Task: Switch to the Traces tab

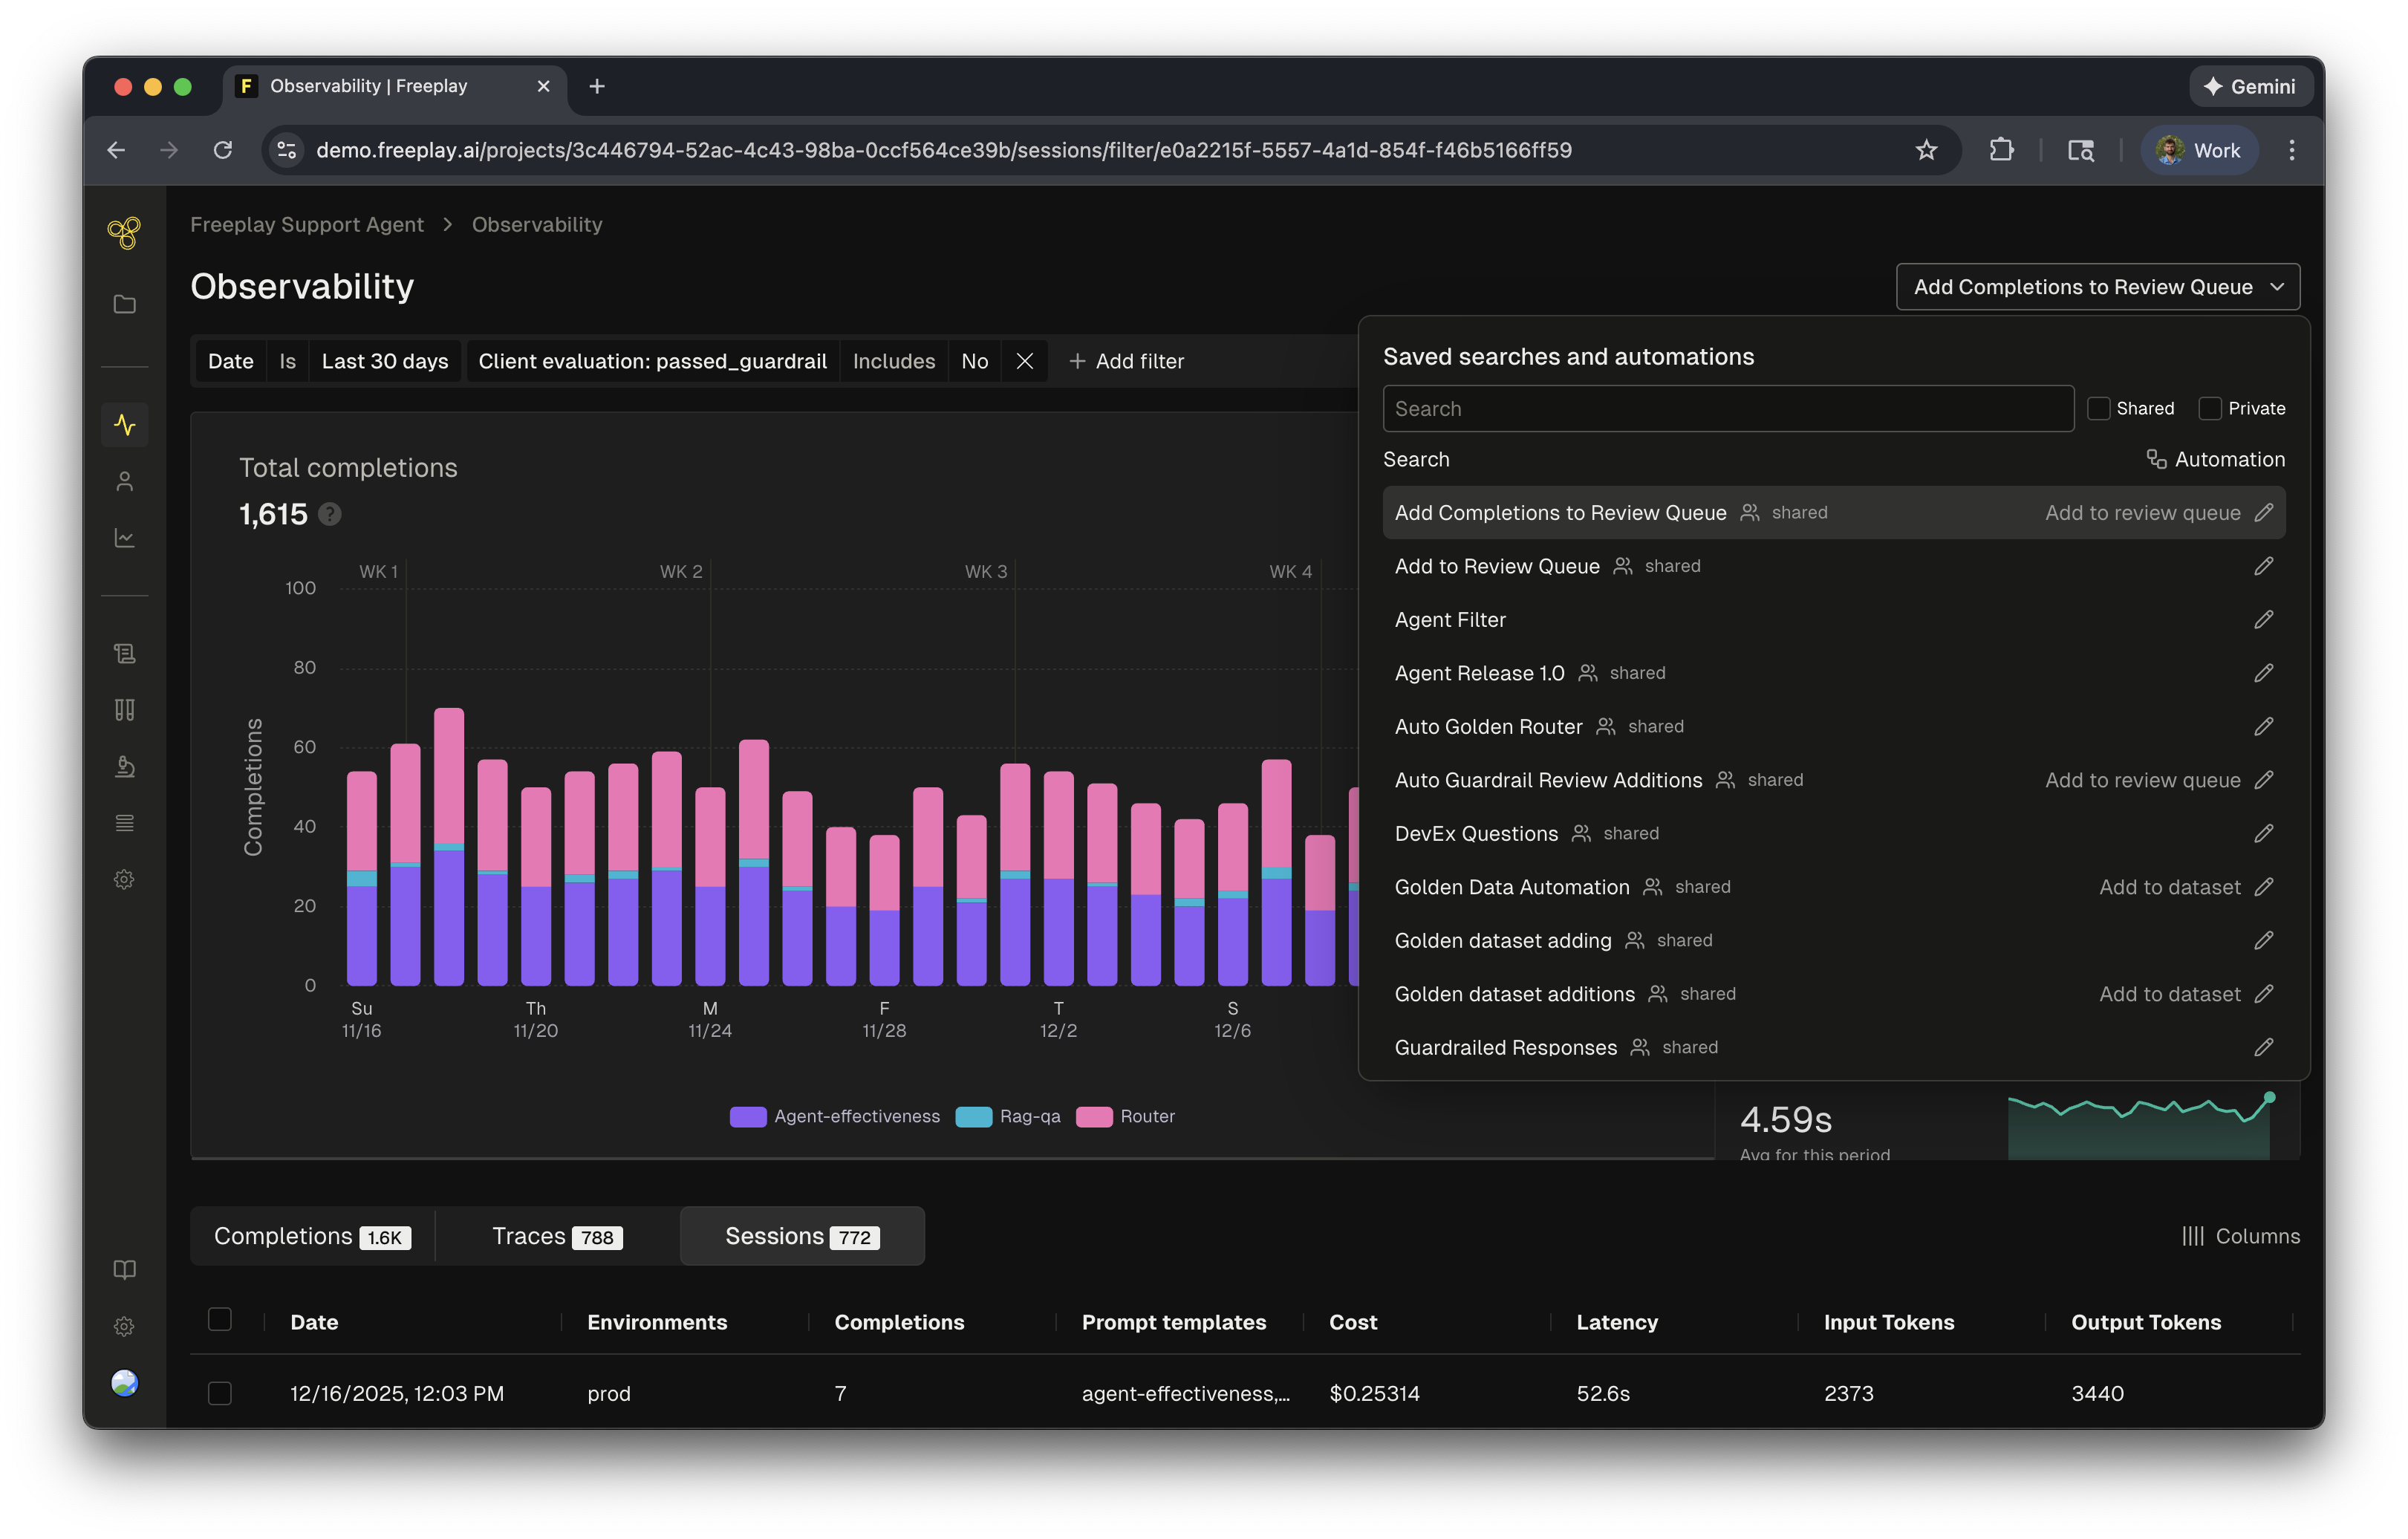Action: click(x=557, y=1237)
